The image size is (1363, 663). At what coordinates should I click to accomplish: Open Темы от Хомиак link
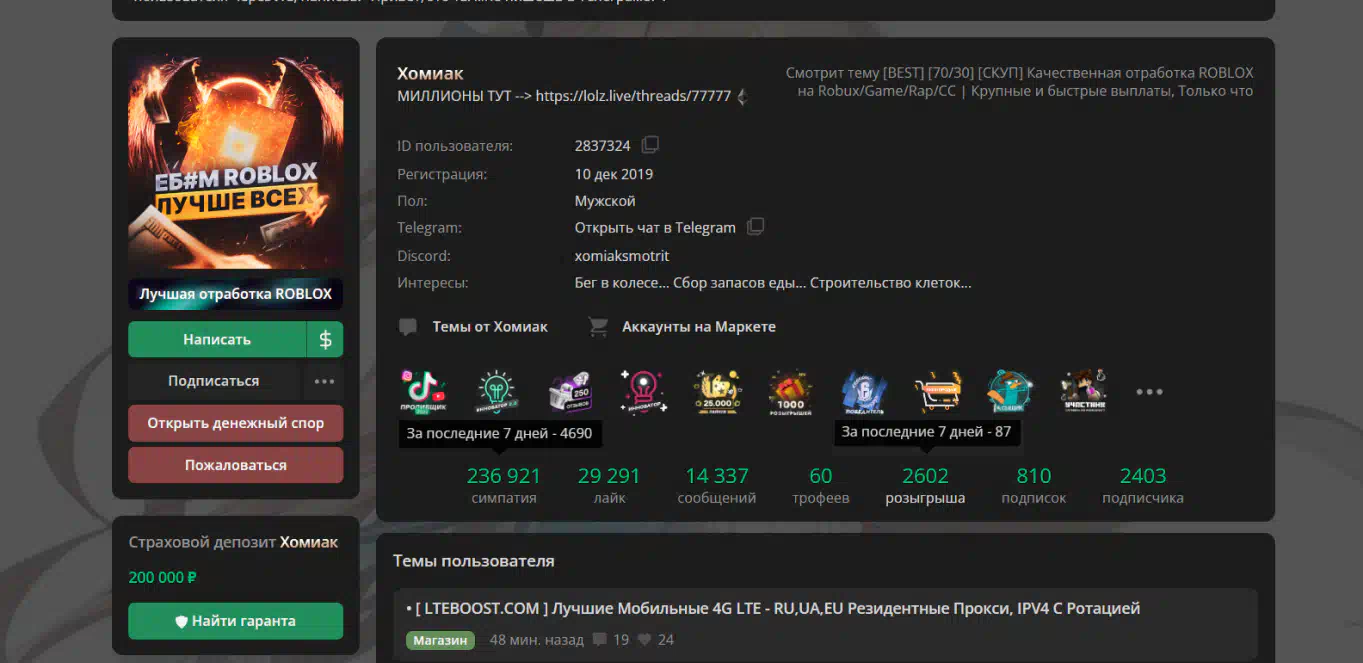(490, 327)
